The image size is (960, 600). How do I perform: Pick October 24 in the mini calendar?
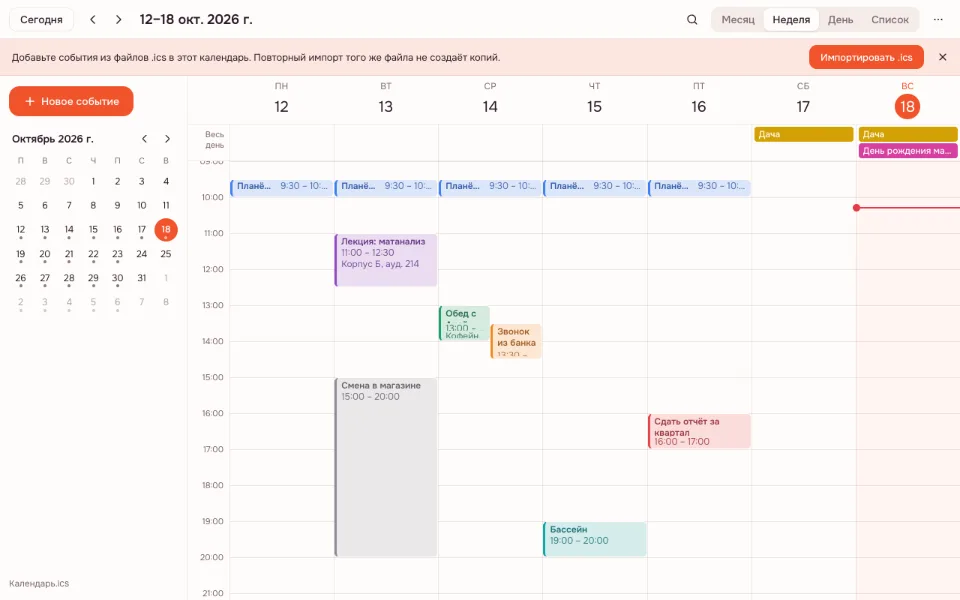(141, 254)
